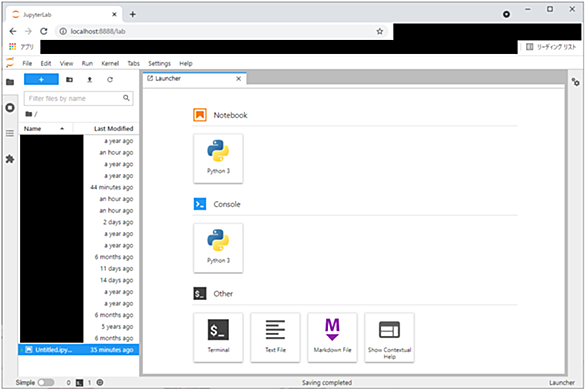The width and height of the screenshot is (586, 390).
Task: Click the Notebook section icon
Action: tap(200, 115)
